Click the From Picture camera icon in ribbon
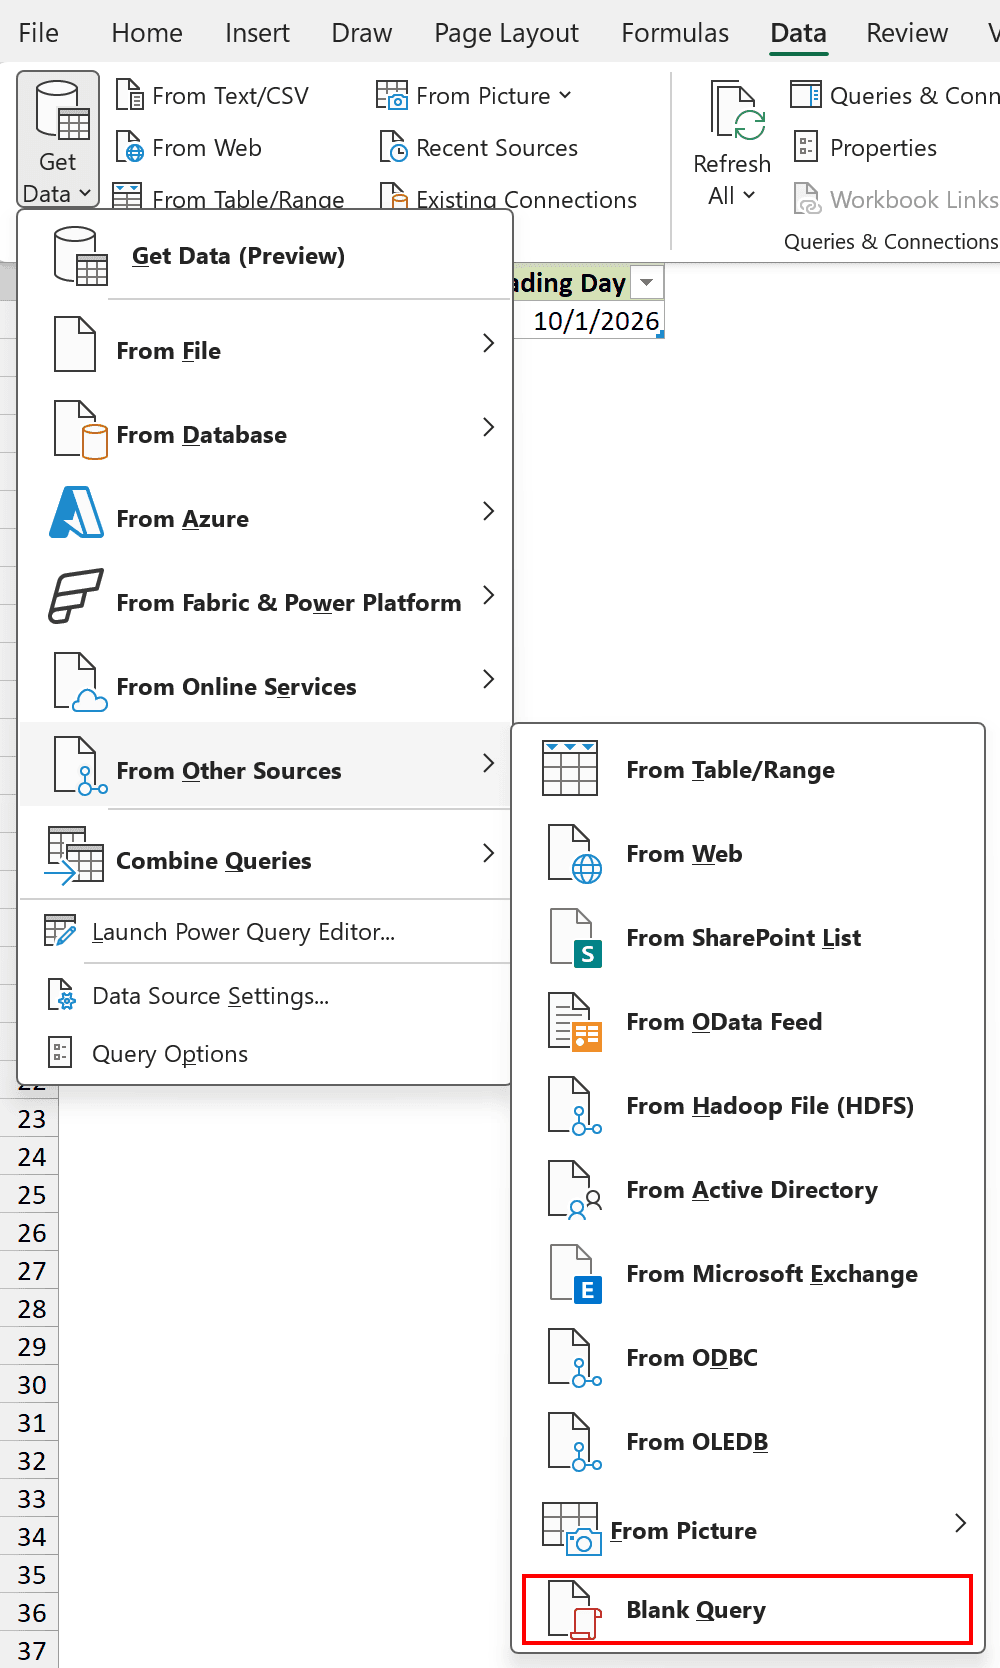 pyautogui.click(x=392, y=95)
